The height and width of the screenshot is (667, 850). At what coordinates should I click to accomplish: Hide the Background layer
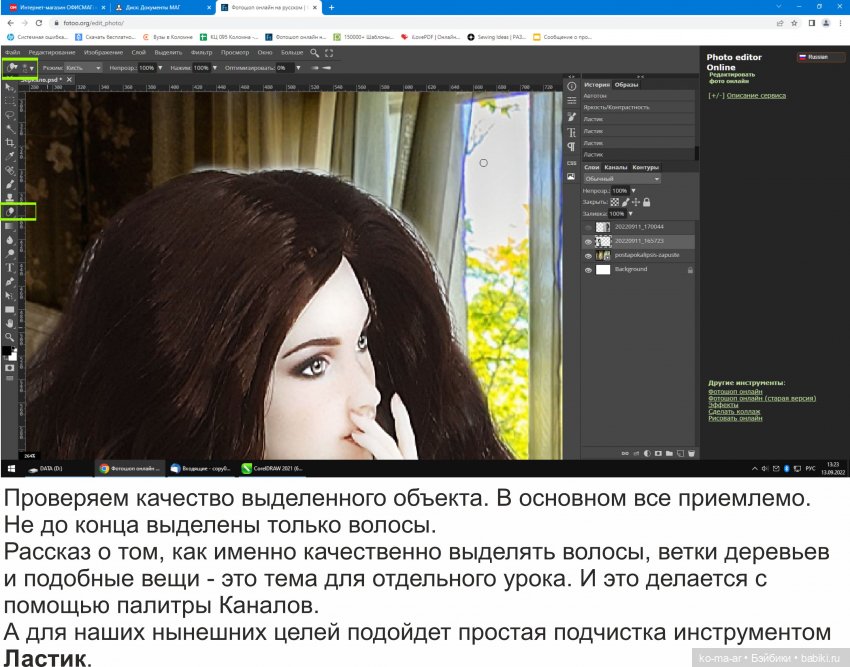click(x=589, y=269)
